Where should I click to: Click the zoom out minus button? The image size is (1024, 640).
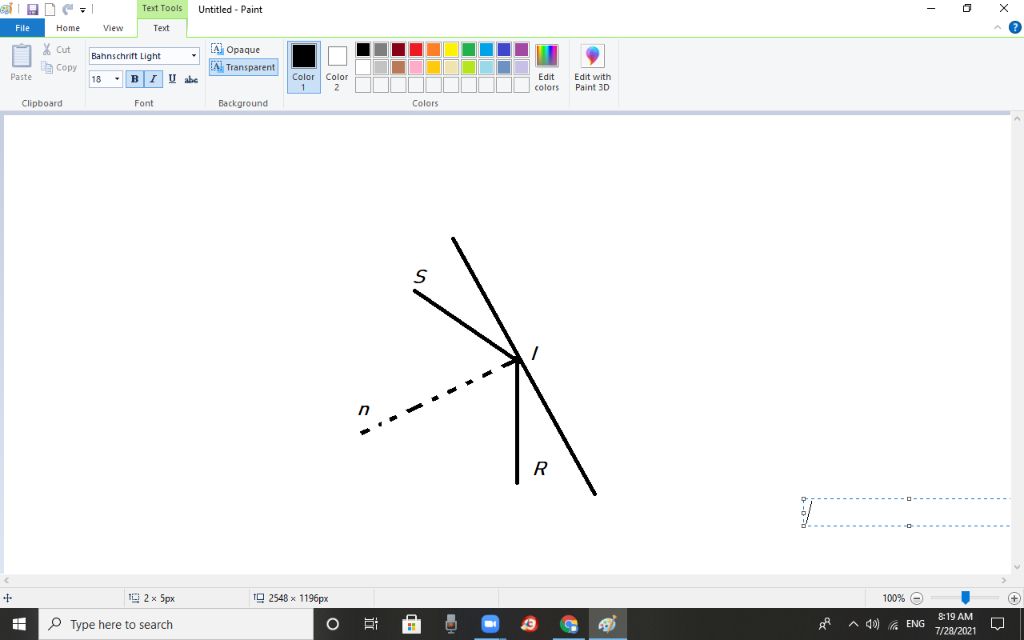click(917, 598)
